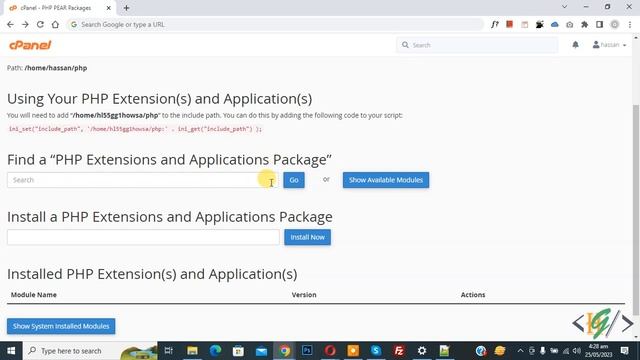Open the Extensions puzzle menu
The image size is (640, 360).
pyautogui.click(x=584, y=24)
